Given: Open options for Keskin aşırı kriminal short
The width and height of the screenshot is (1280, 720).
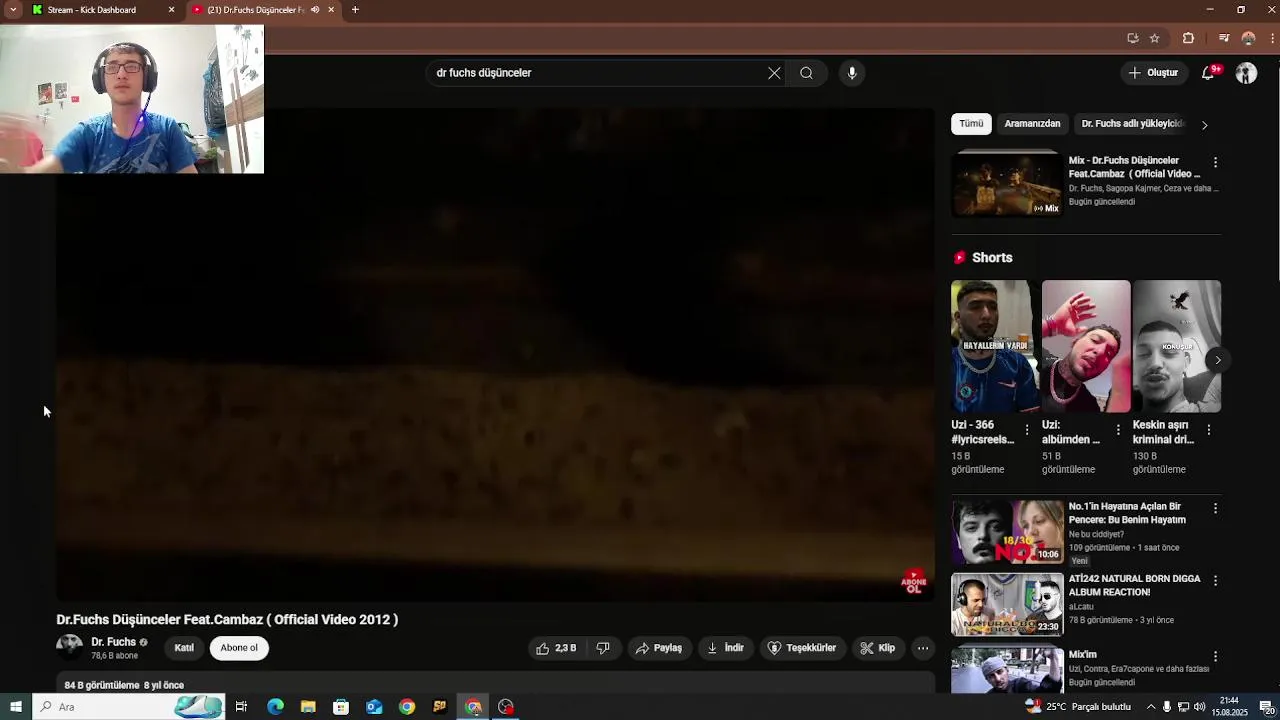Looking at the screenshot, I should 1208,430.
